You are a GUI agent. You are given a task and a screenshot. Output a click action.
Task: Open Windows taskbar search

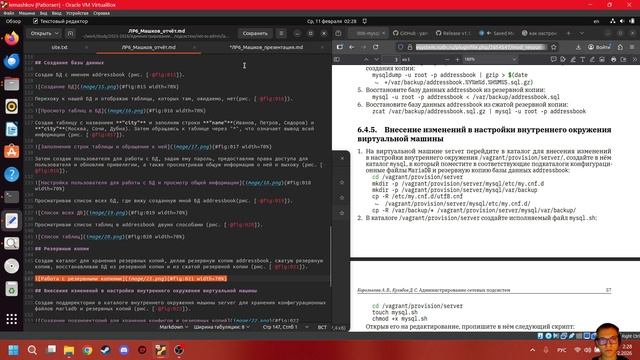(x=32, y=350)
